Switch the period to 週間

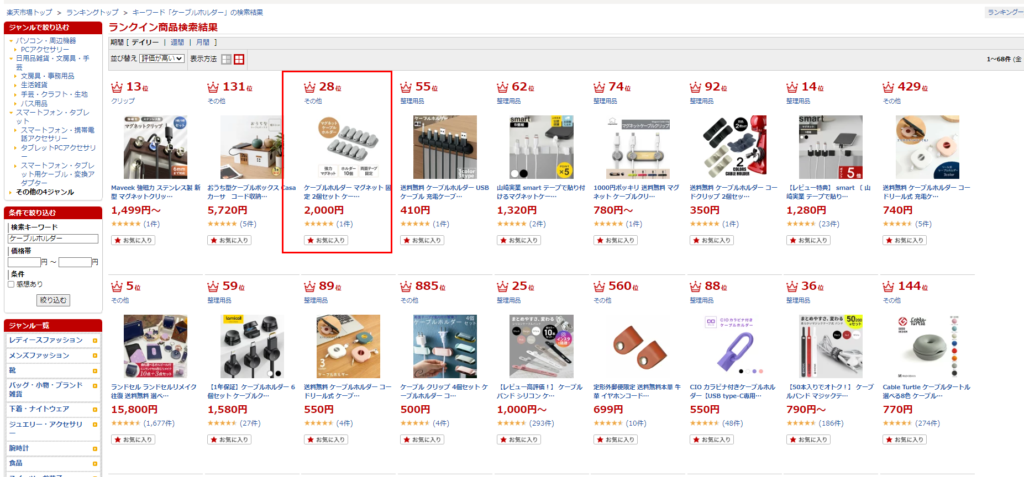coord(177,42)
